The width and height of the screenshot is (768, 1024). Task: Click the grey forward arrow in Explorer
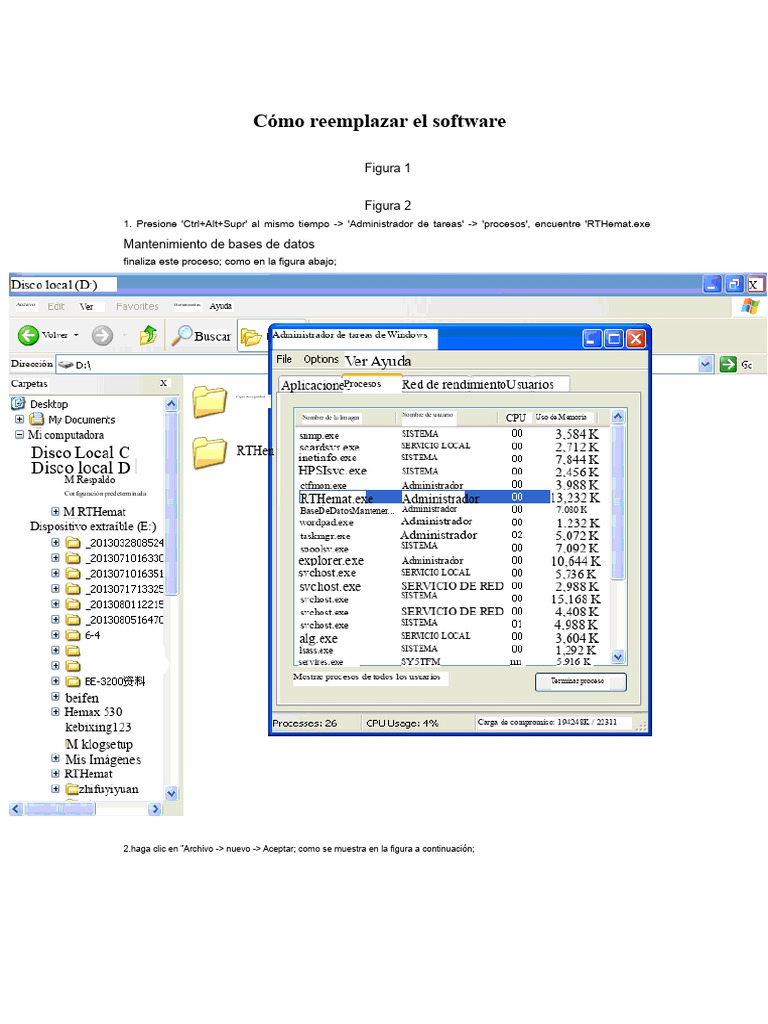(x=101, y=336)
